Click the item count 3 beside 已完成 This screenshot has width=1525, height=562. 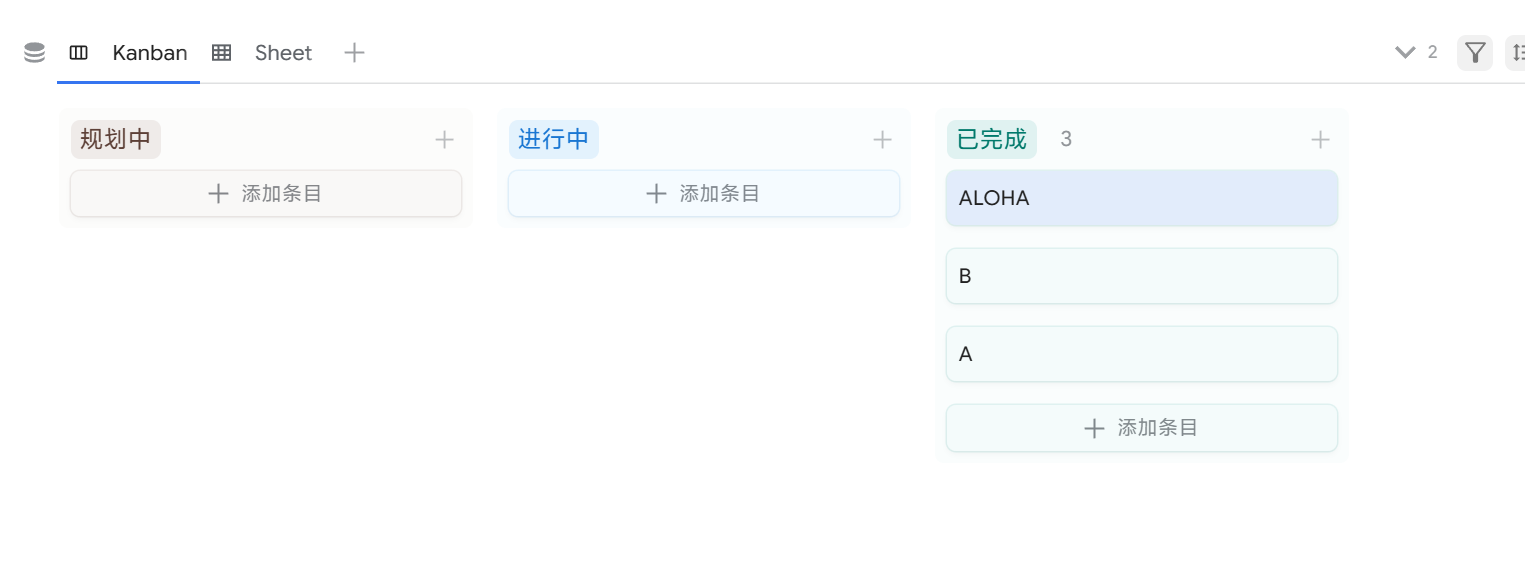coord(1066,139)
